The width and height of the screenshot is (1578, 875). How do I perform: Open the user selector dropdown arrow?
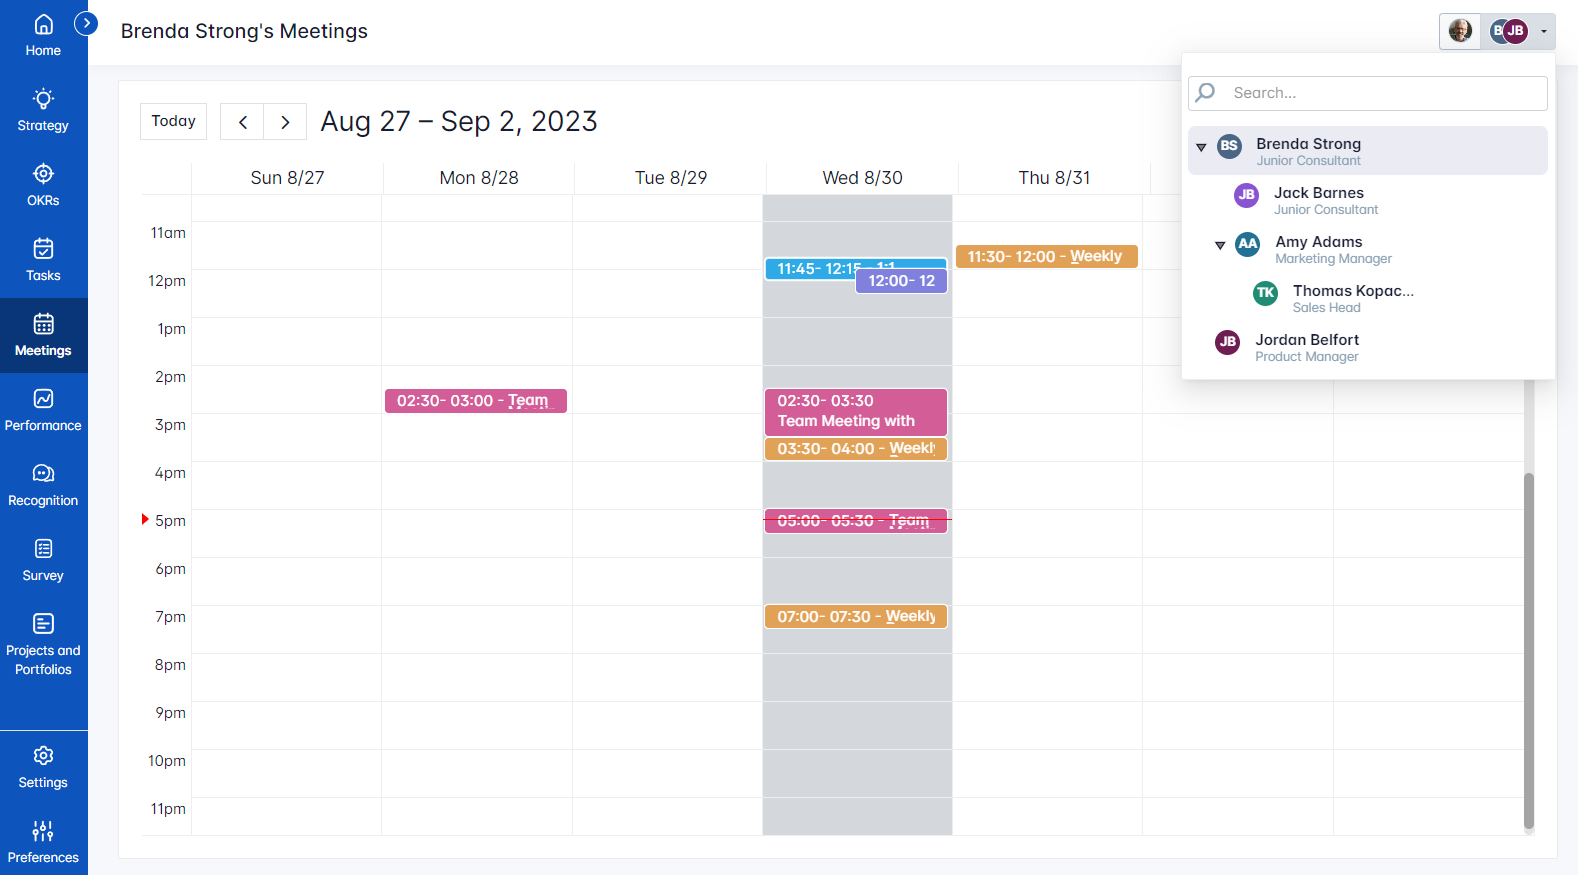click(1544, 32)
